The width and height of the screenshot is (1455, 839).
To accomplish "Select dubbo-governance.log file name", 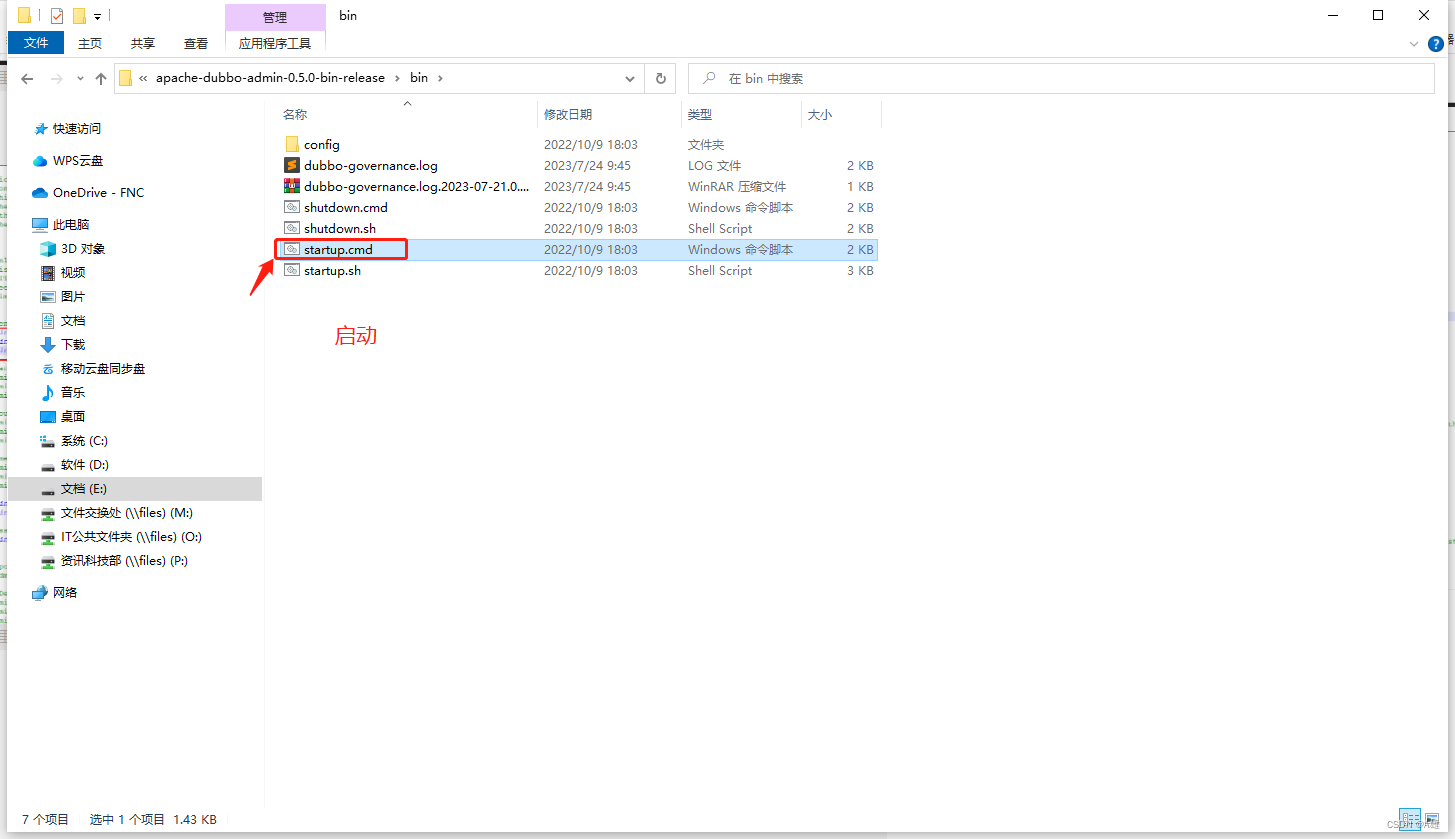I will [371, 165].
